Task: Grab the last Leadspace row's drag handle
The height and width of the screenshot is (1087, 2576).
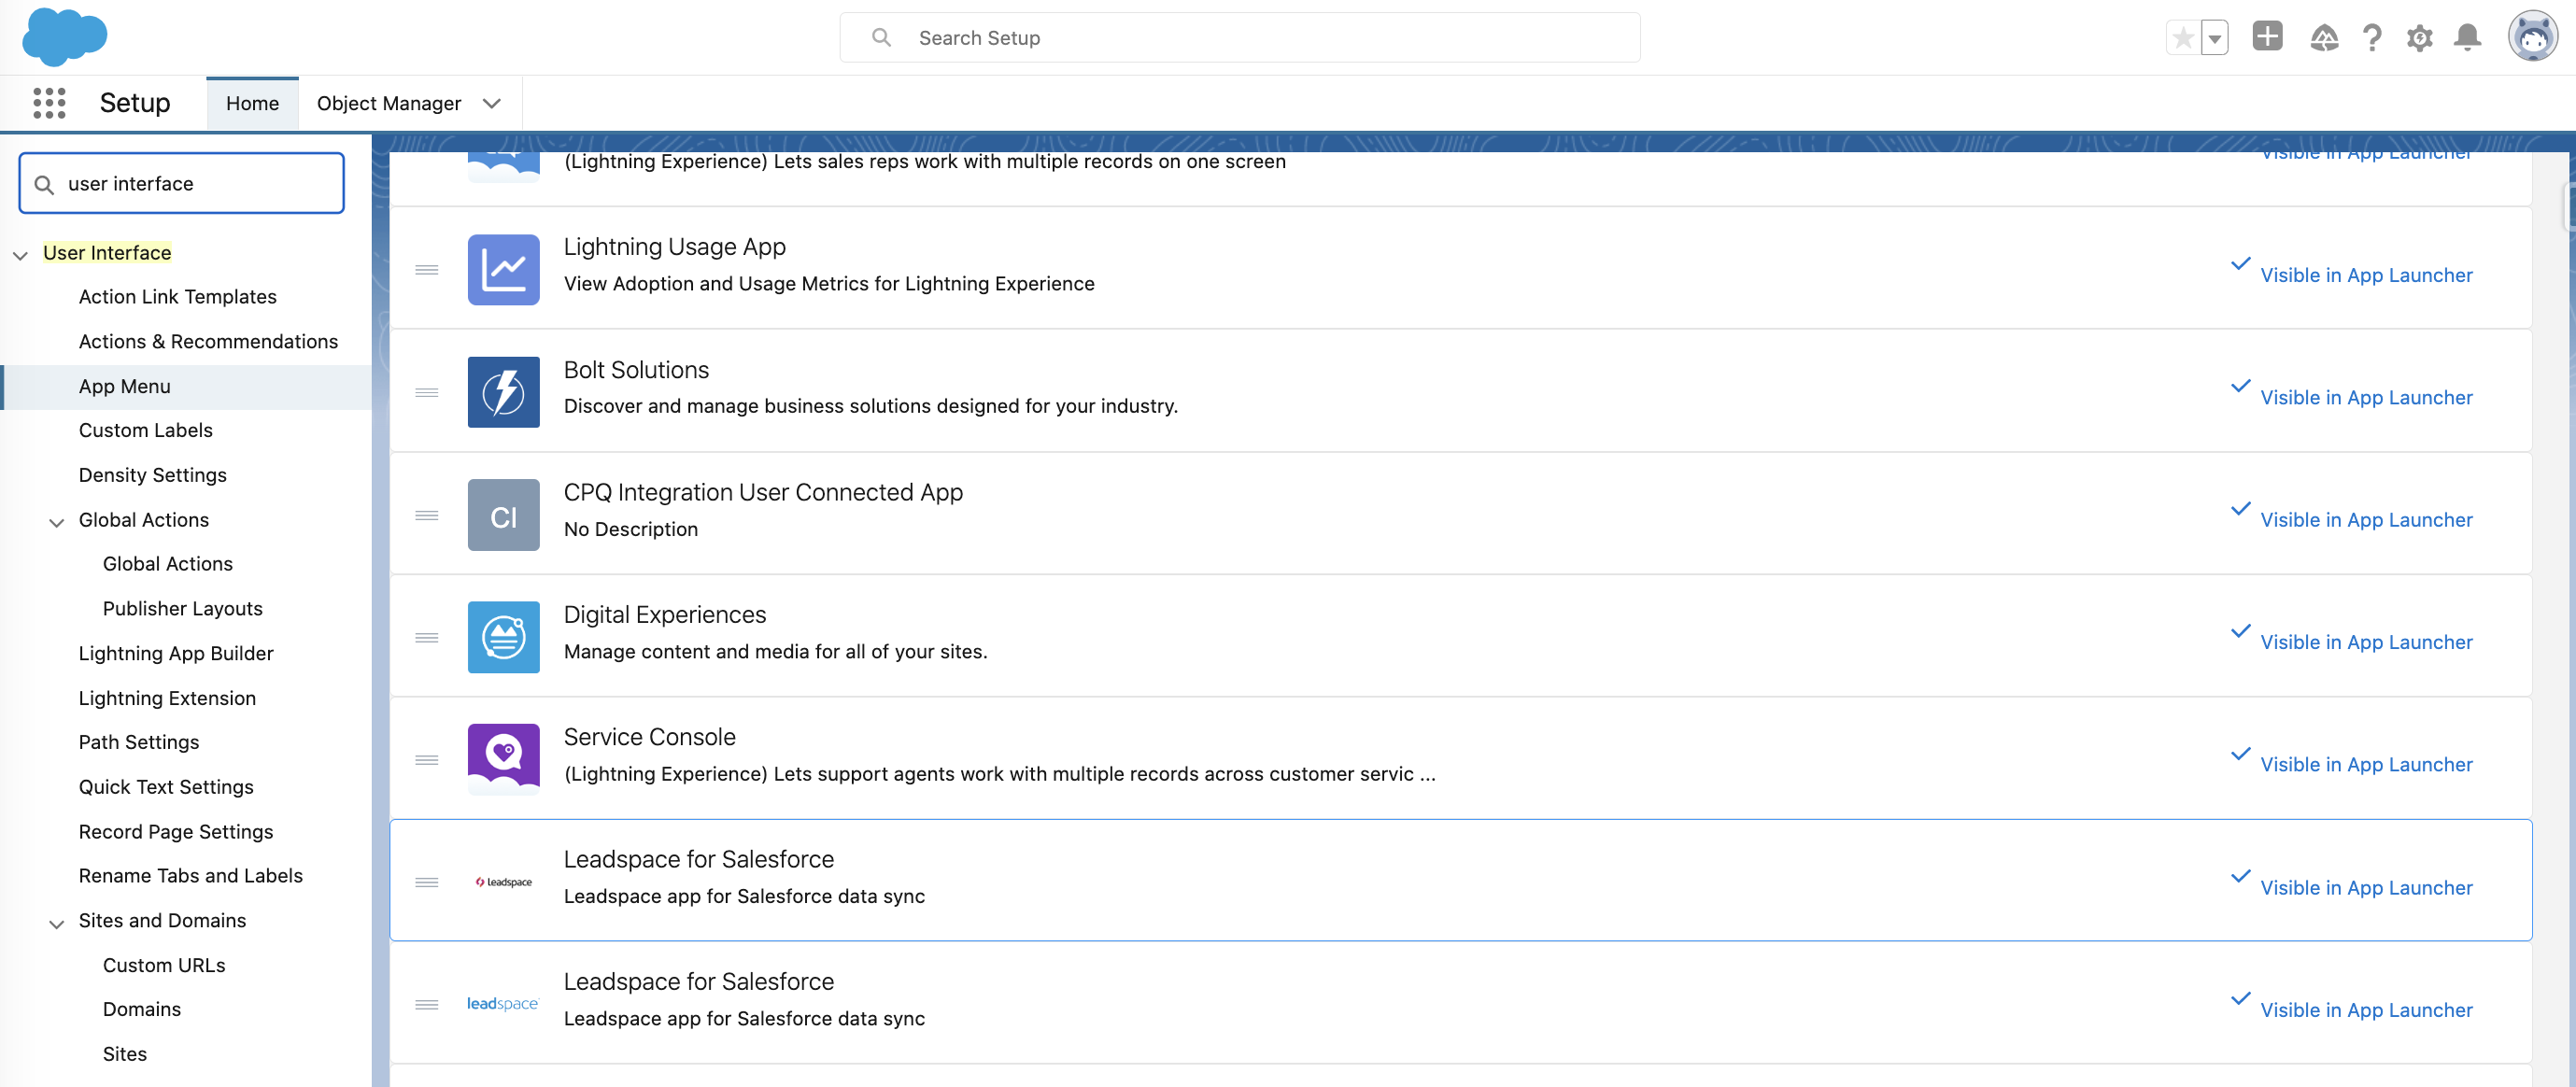Action: pyautogui.click(x=427, y=1004)
